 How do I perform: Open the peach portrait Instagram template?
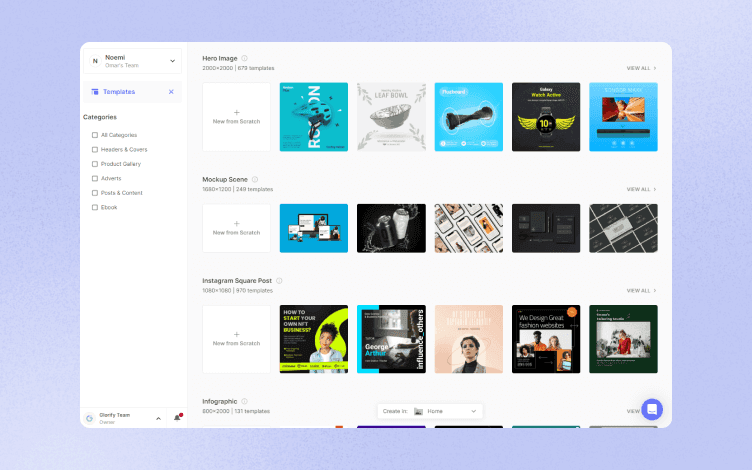[469, 339]
